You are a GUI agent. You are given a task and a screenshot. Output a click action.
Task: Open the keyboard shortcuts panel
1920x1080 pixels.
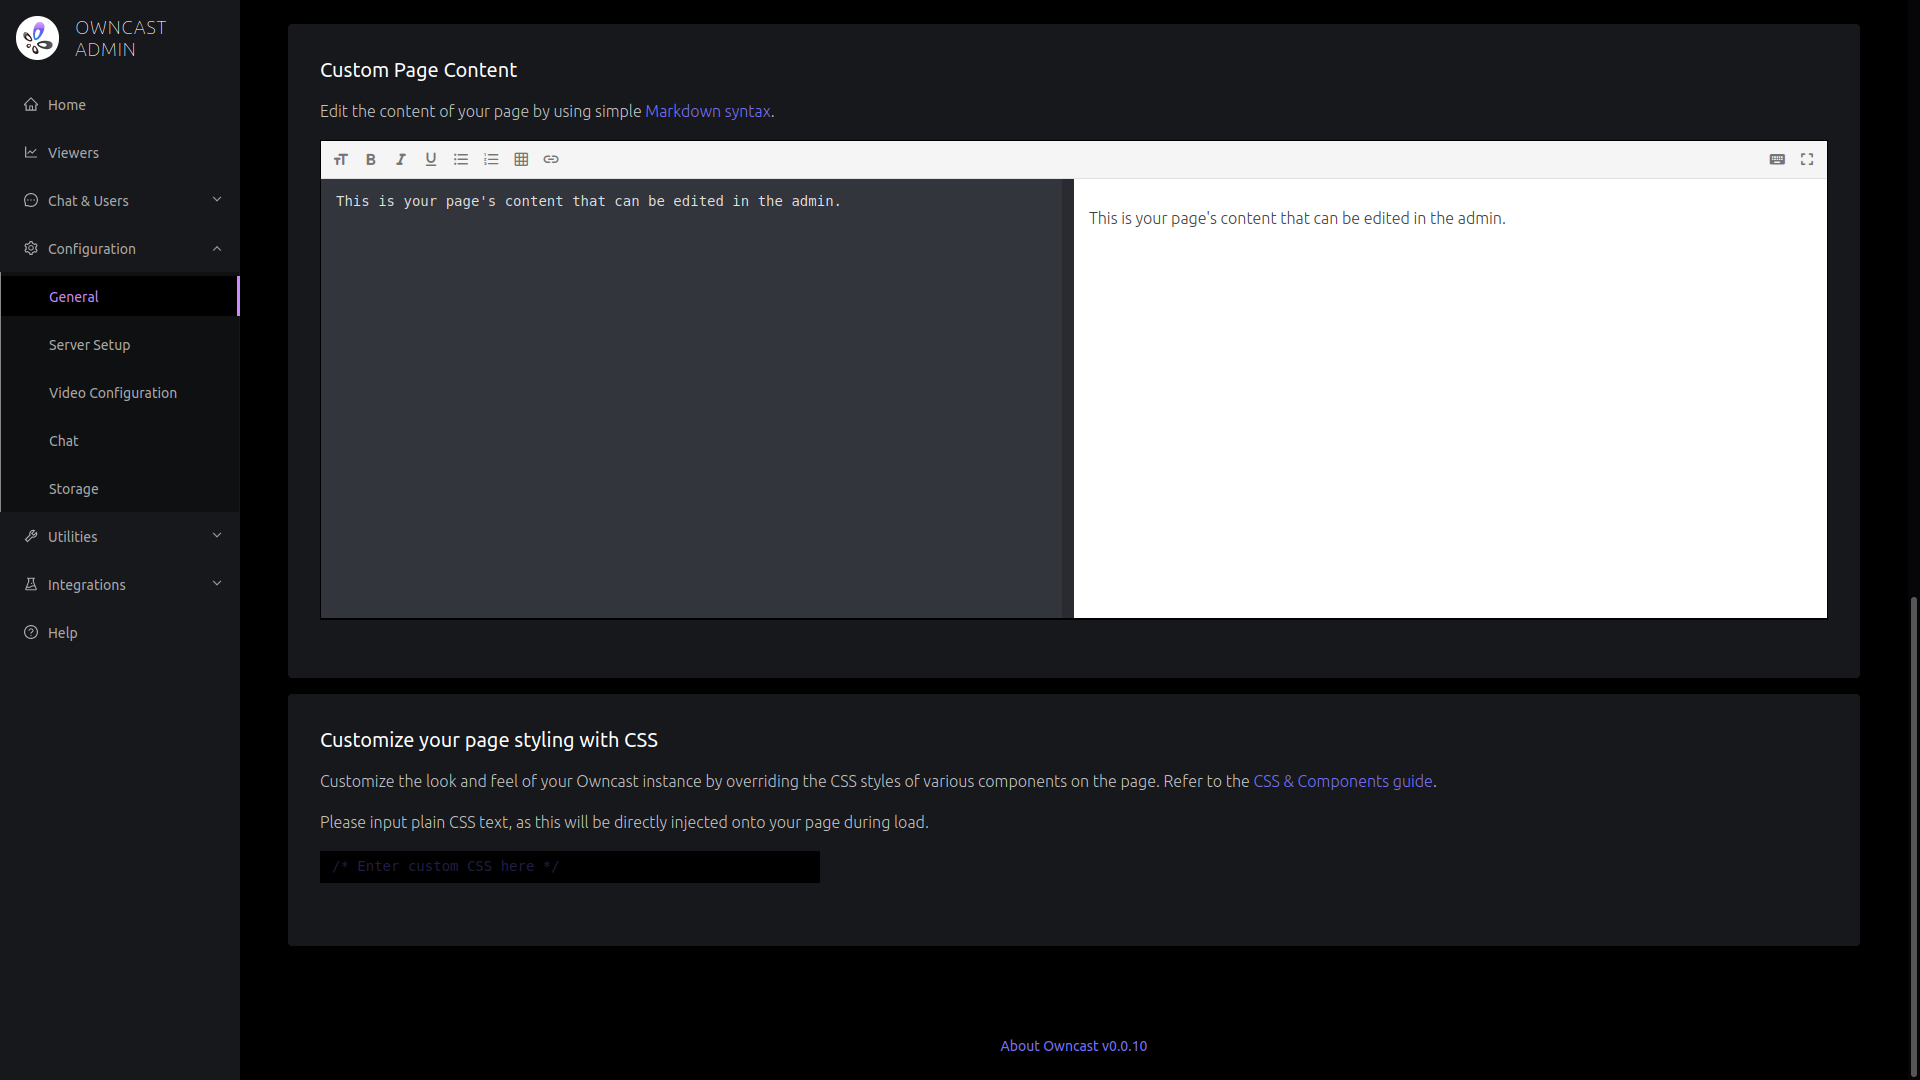[1777, 159]
